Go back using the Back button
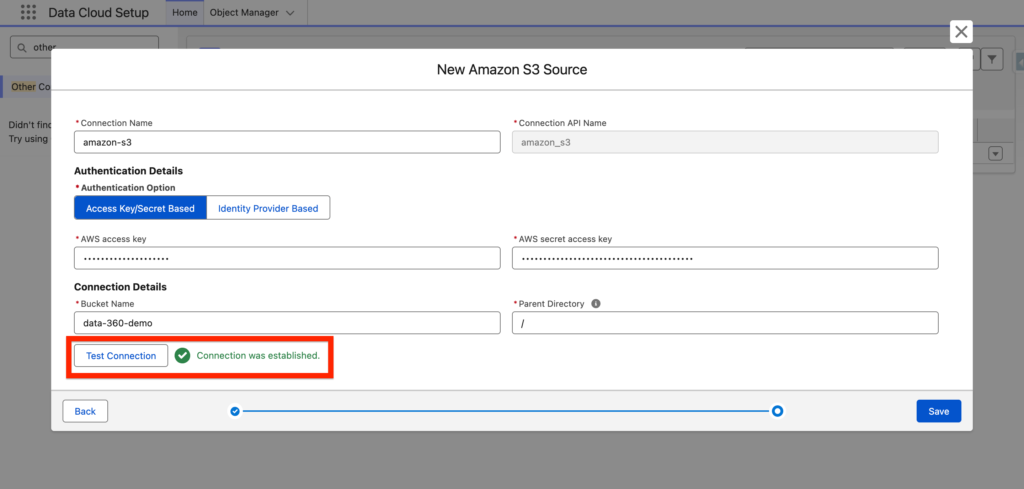Screen dimensions: 1024x489 coord(85,411)
